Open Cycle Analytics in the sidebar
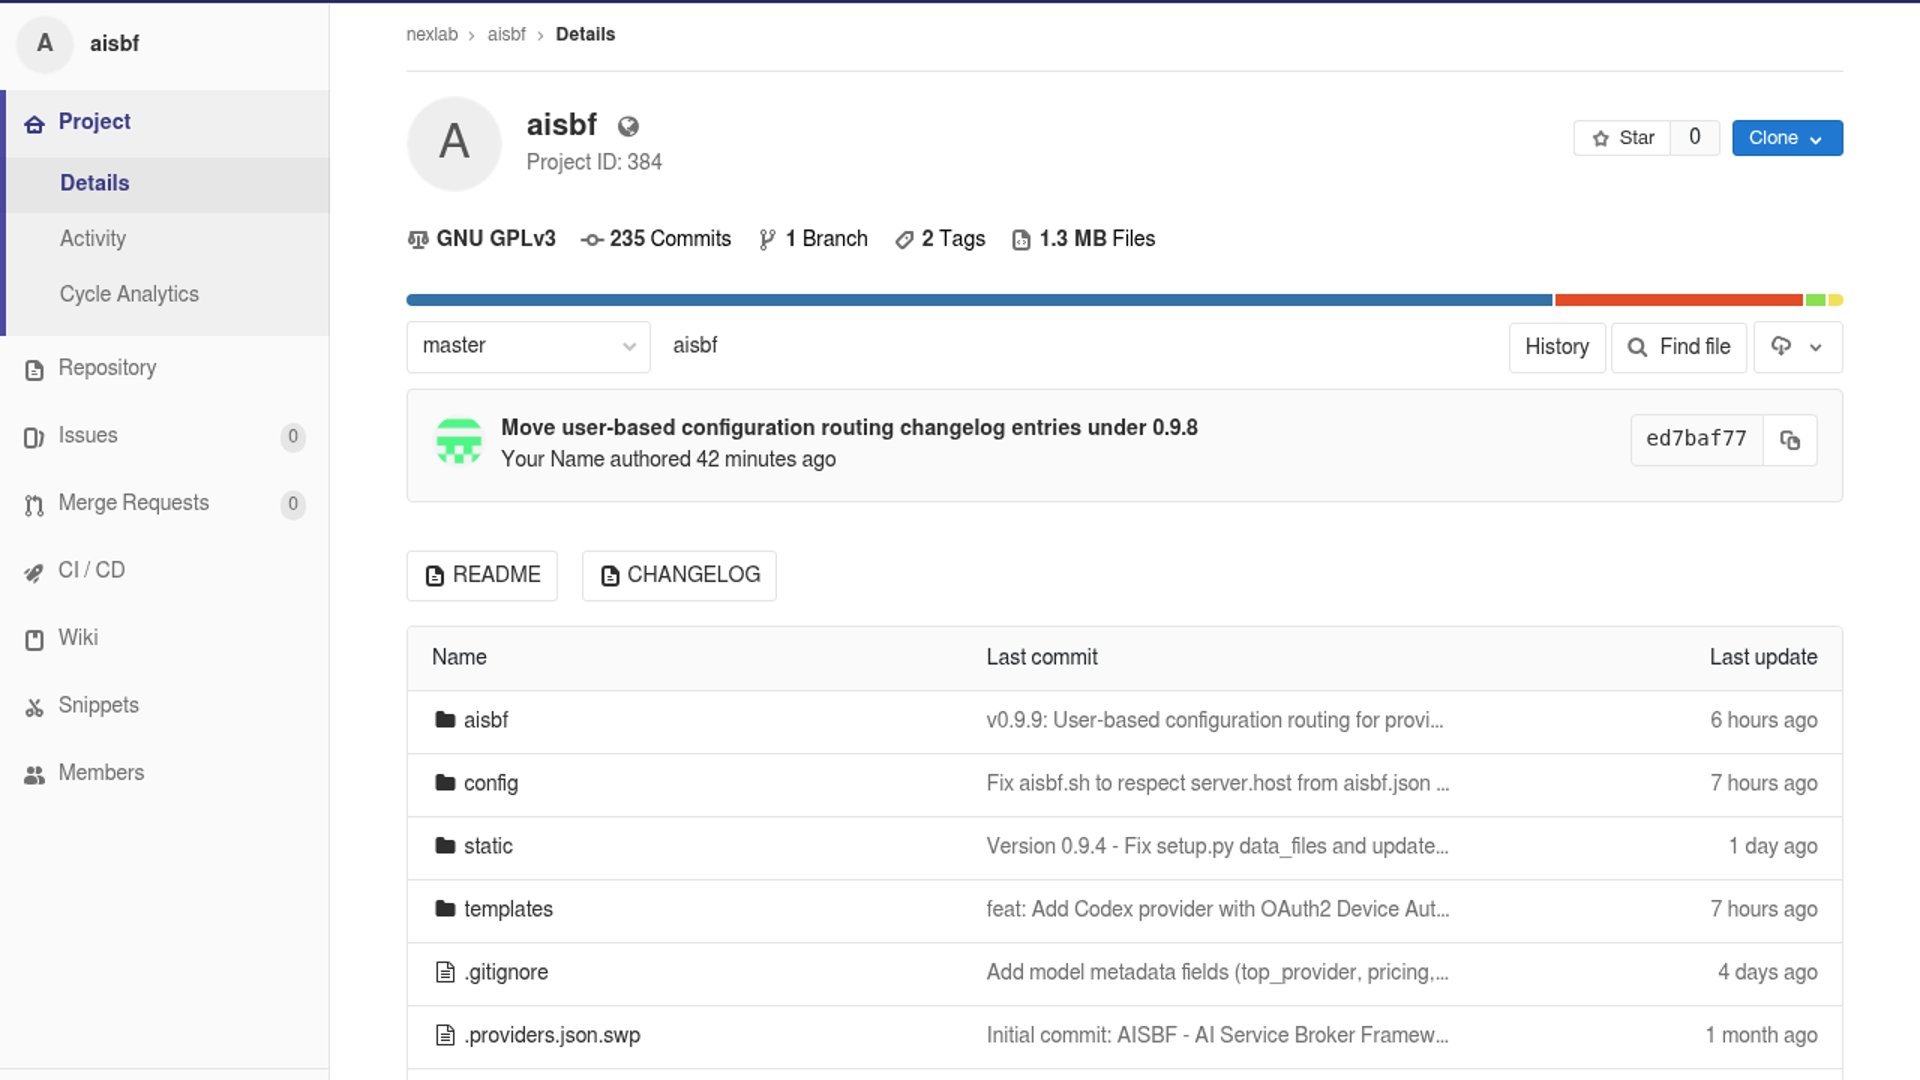Viewport: 1920px width, 1080px height. (129, 294)
